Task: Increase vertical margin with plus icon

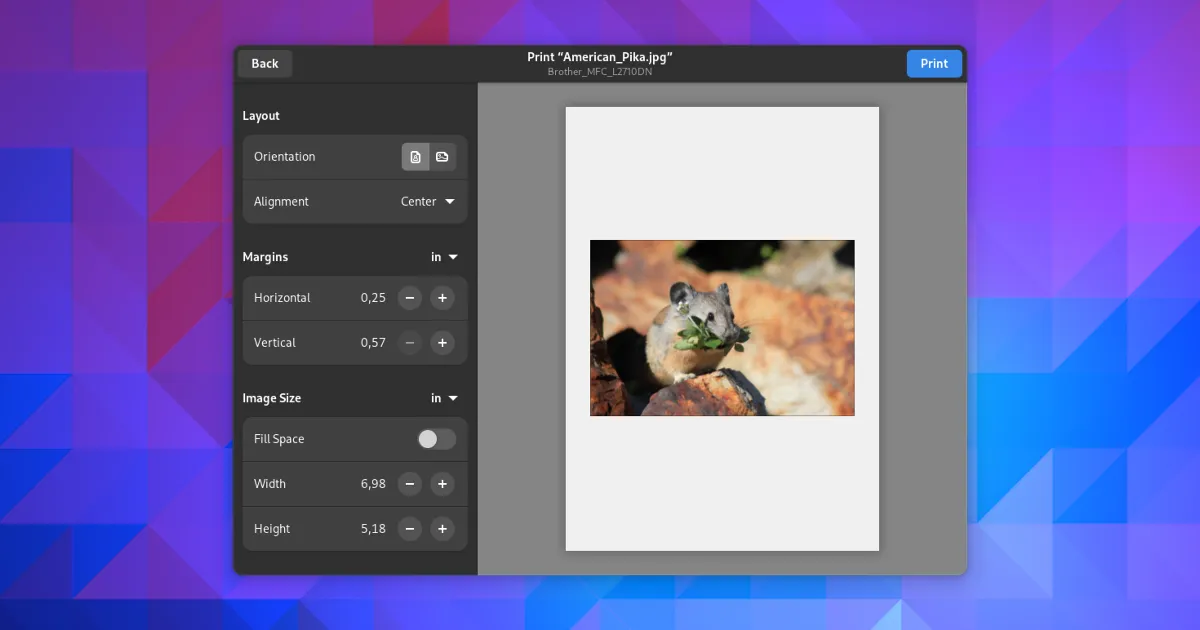Action: 442,343
